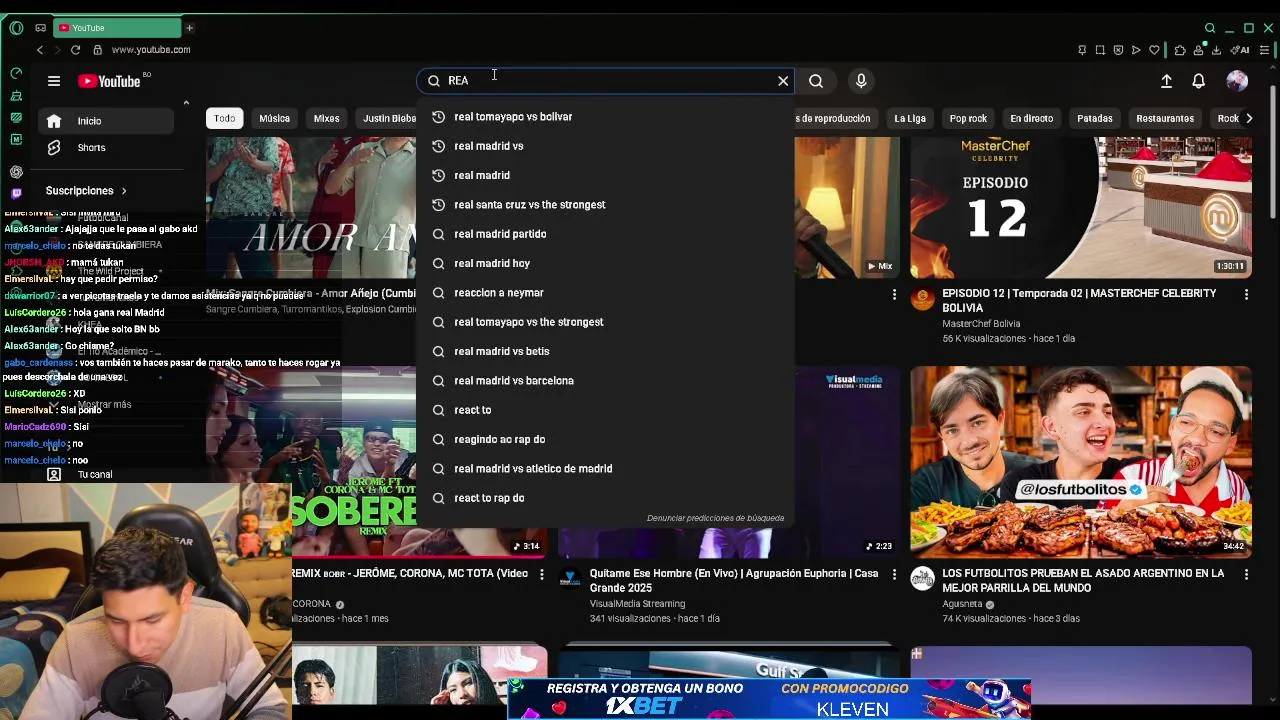Clear the search box with the X
Viewport: 1280px width, 720px height.
tap(783, 81)
